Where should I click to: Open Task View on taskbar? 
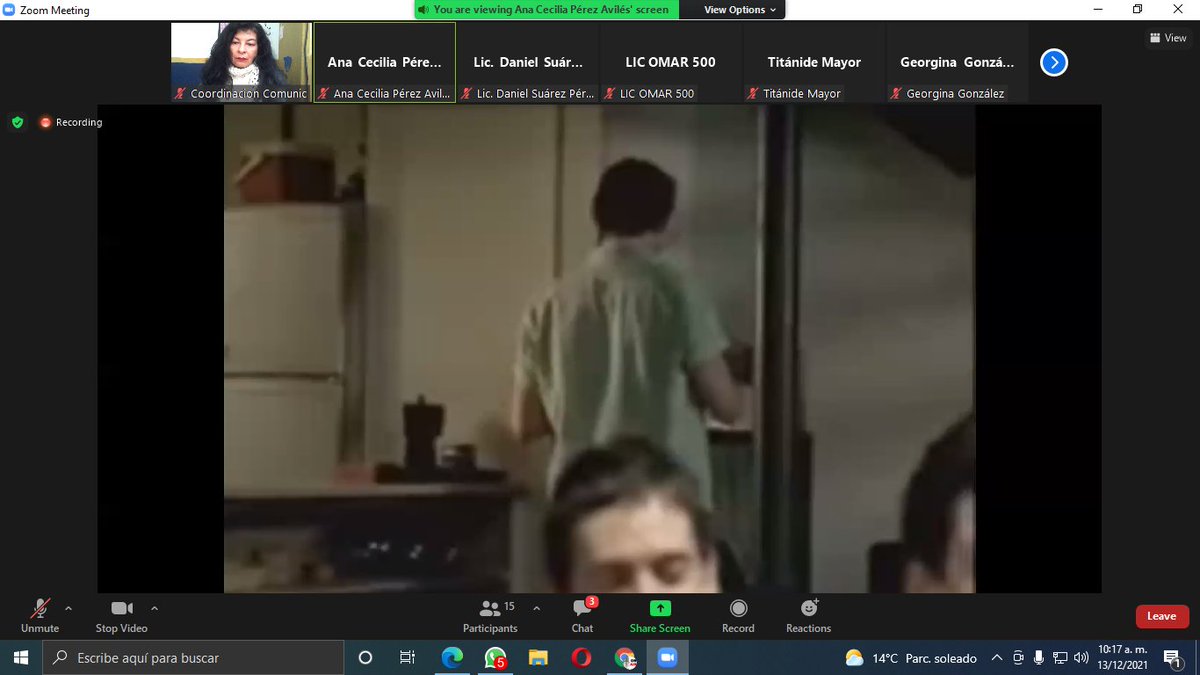407,658
